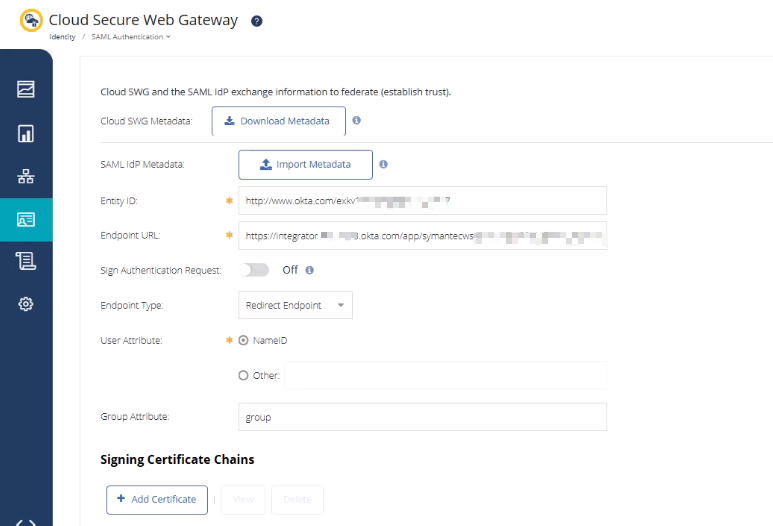The height and width of the screenshot is (526, 773).
Task: Click the SAML IdP Metadata label
Action: 142,165
